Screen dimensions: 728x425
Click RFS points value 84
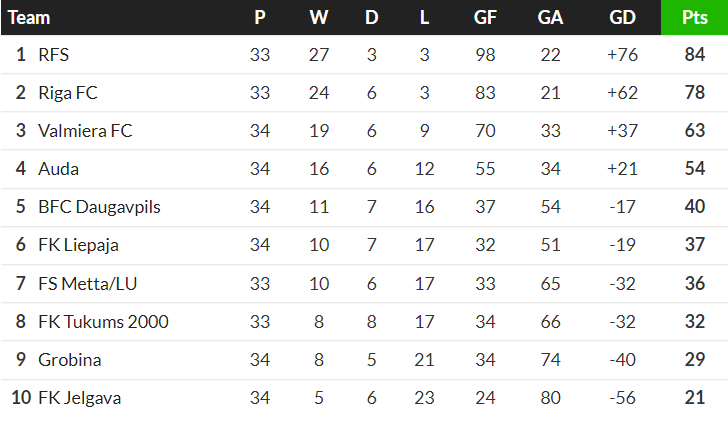coord(695,55)
